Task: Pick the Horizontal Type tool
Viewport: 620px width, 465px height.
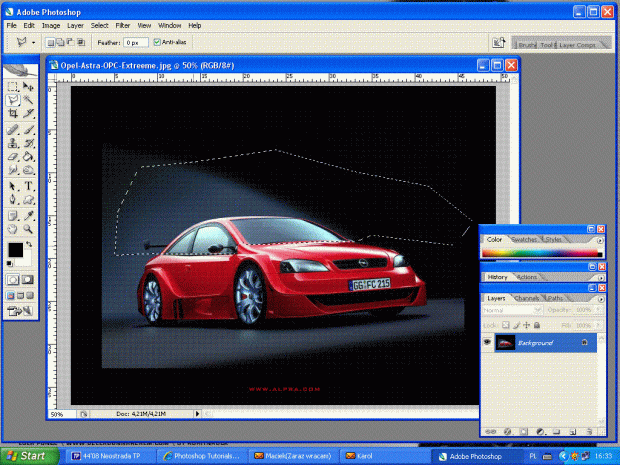Action: pyautogui.click(x=29, y=185)
